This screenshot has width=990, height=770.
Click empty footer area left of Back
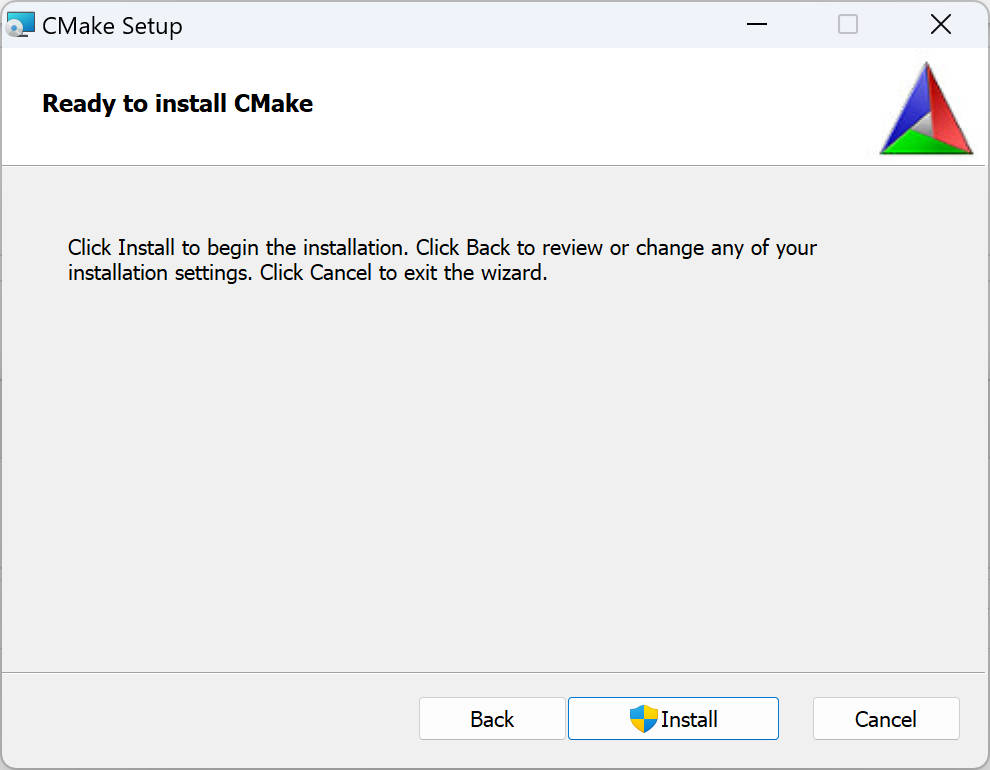pyautogui.click(x=200, y=719)
